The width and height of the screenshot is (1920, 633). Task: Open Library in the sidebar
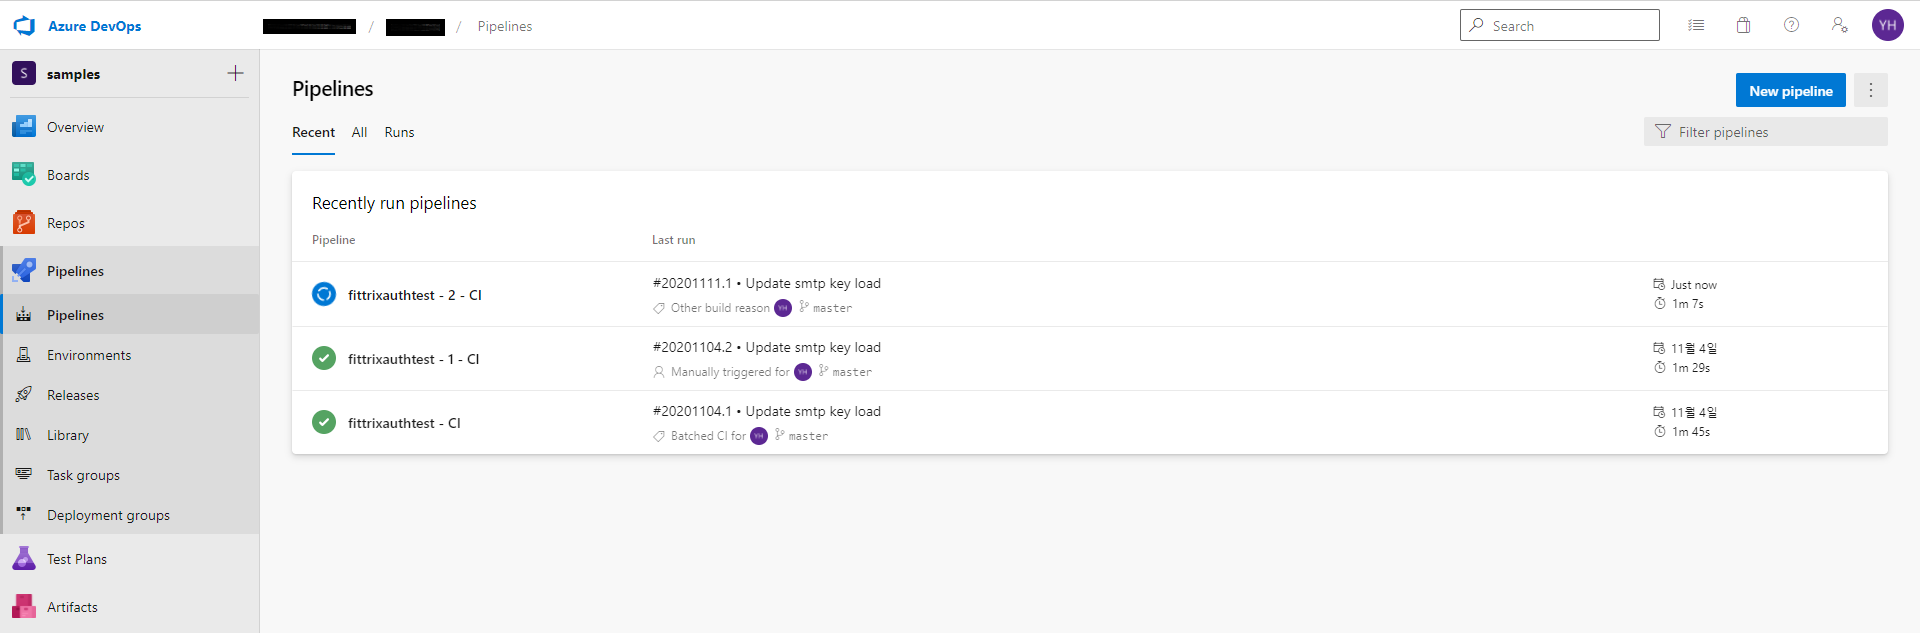tap(68, 435)
